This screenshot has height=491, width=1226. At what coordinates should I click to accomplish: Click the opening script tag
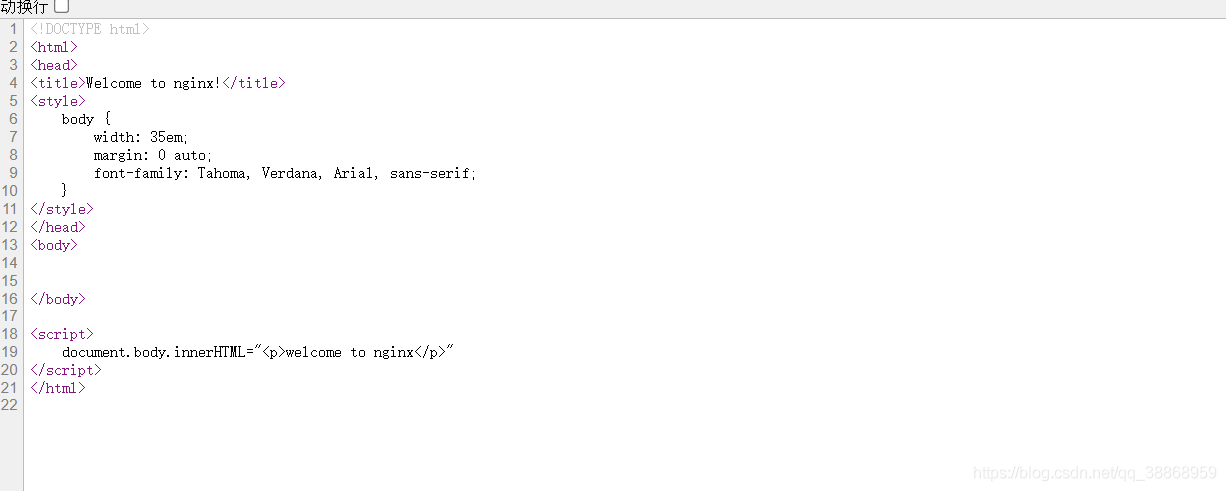[62, 334]
